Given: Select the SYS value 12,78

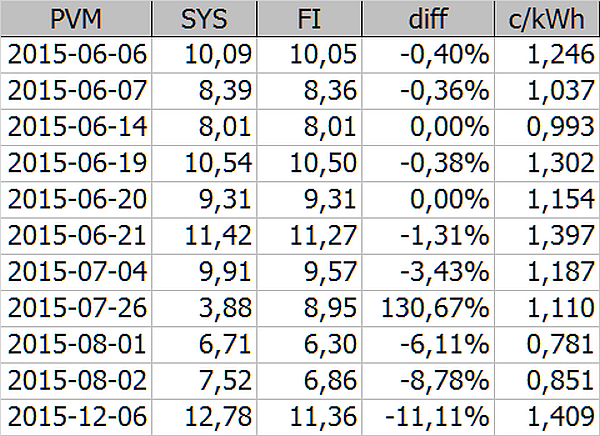Looking at the screenshot, I should tap(207, 417).
